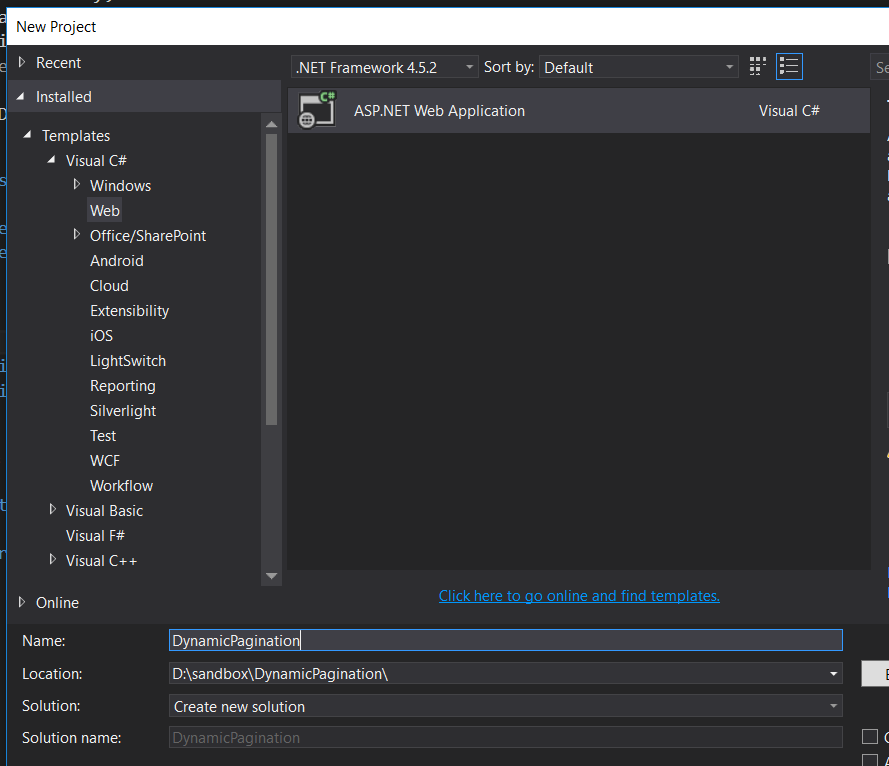This screenshot has width=889, height=766.
Task: Open the .NET Framework 4.5.2 dropdown
Action: coord(470,66)
